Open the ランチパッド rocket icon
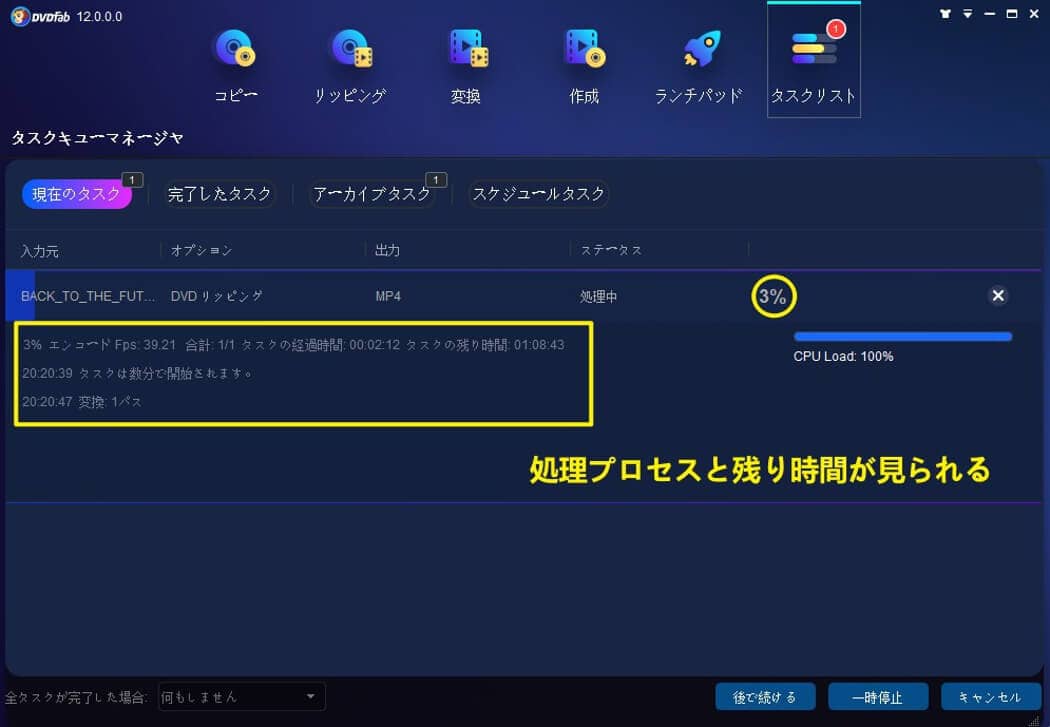The width and height of the screenshot is (1050, 727). [x=700, y=50]
